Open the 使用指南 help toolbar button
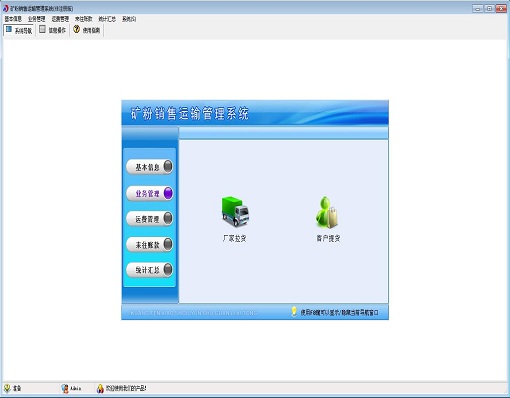Screen dimensions: 510x398 [87, 30]
